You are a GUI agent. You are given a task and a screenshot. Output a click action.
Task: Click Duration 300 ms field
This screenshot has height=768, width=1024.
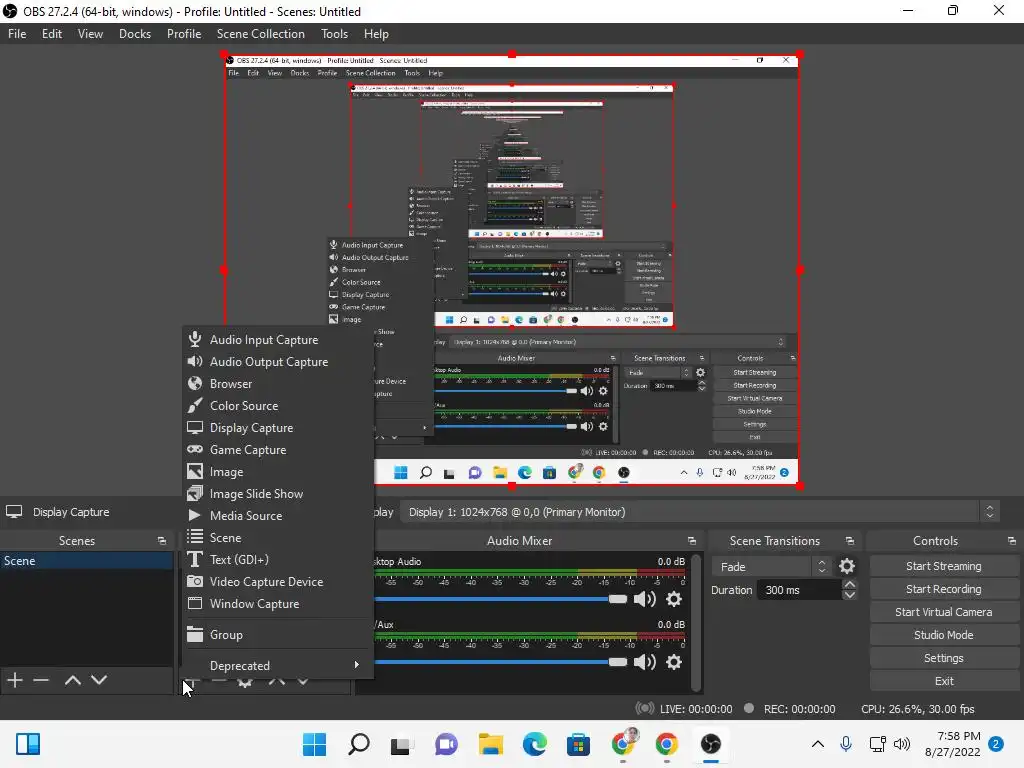click(x=801, y=590)
